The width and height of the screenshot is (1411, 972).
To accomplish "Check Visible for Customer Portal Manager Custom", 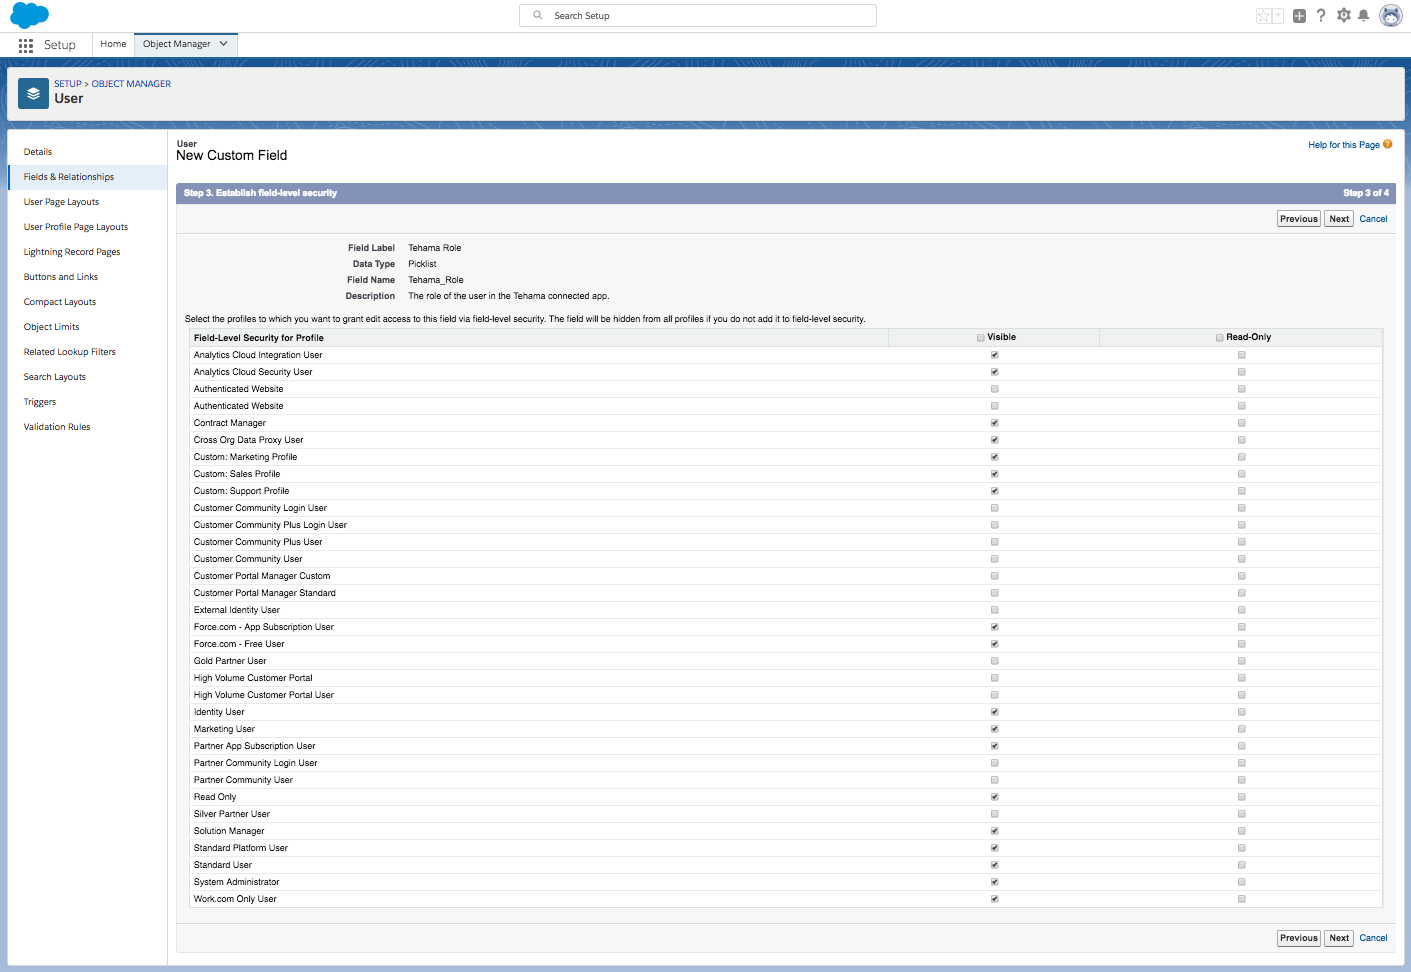I will [994, 576].
